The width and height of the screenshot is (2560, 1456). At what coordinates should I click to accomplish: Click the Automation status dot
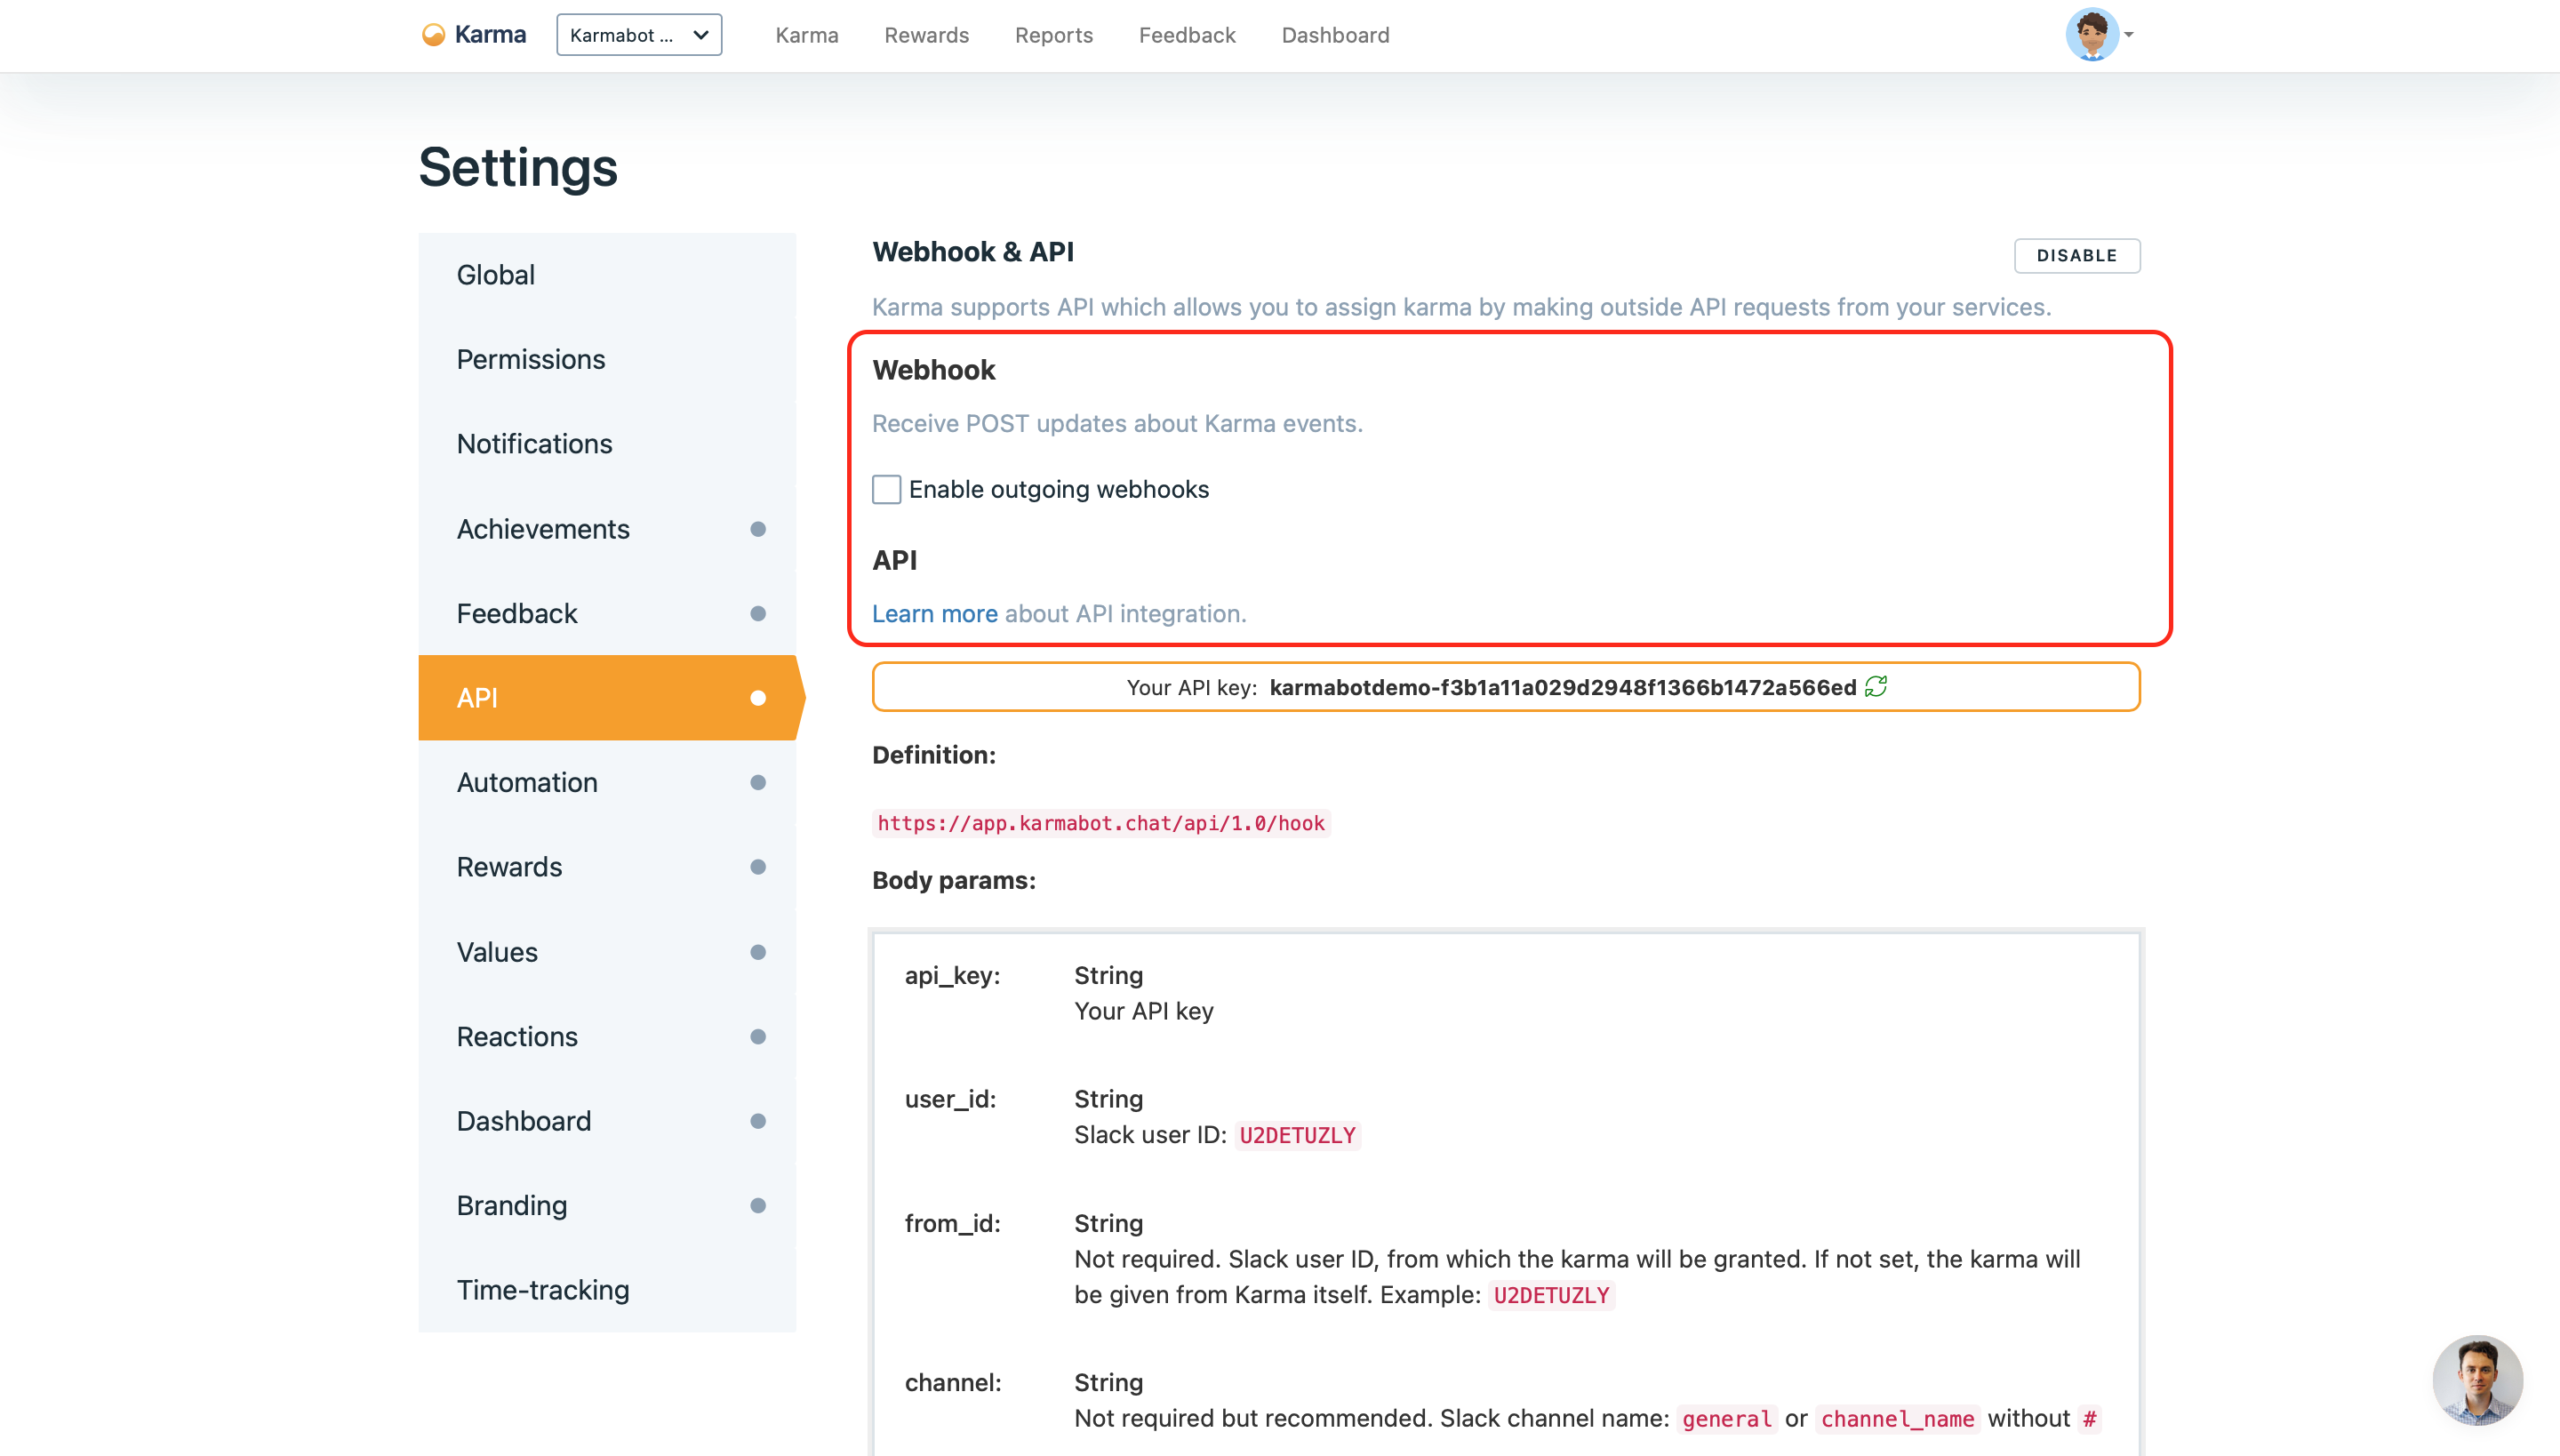758,782
